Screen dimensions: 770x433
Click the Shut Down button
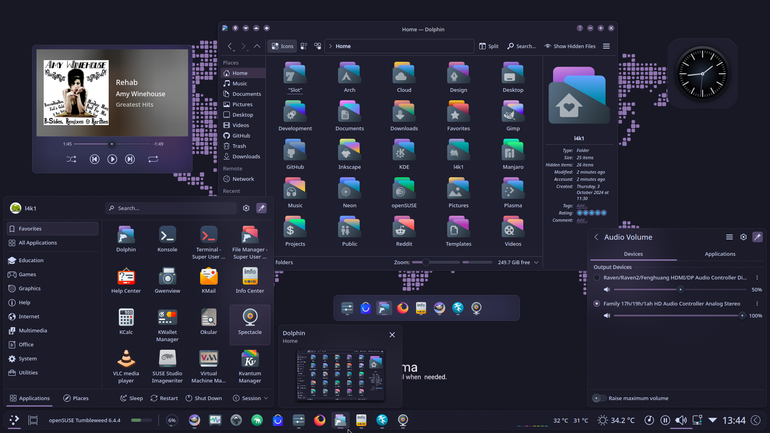click(x=203, y=398)
